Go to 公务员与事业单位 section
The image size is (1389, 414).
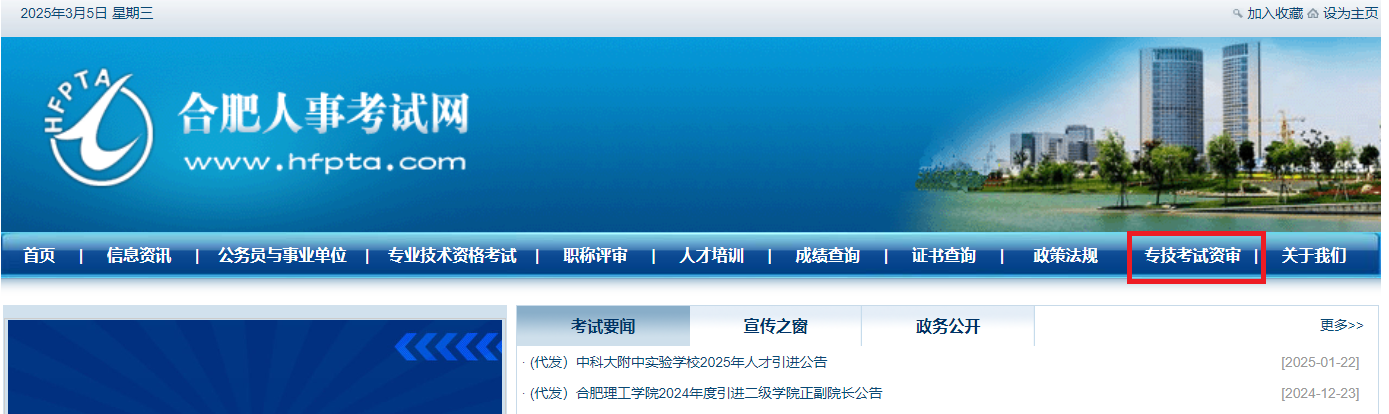pyautogui.click(x=282, y=256)
